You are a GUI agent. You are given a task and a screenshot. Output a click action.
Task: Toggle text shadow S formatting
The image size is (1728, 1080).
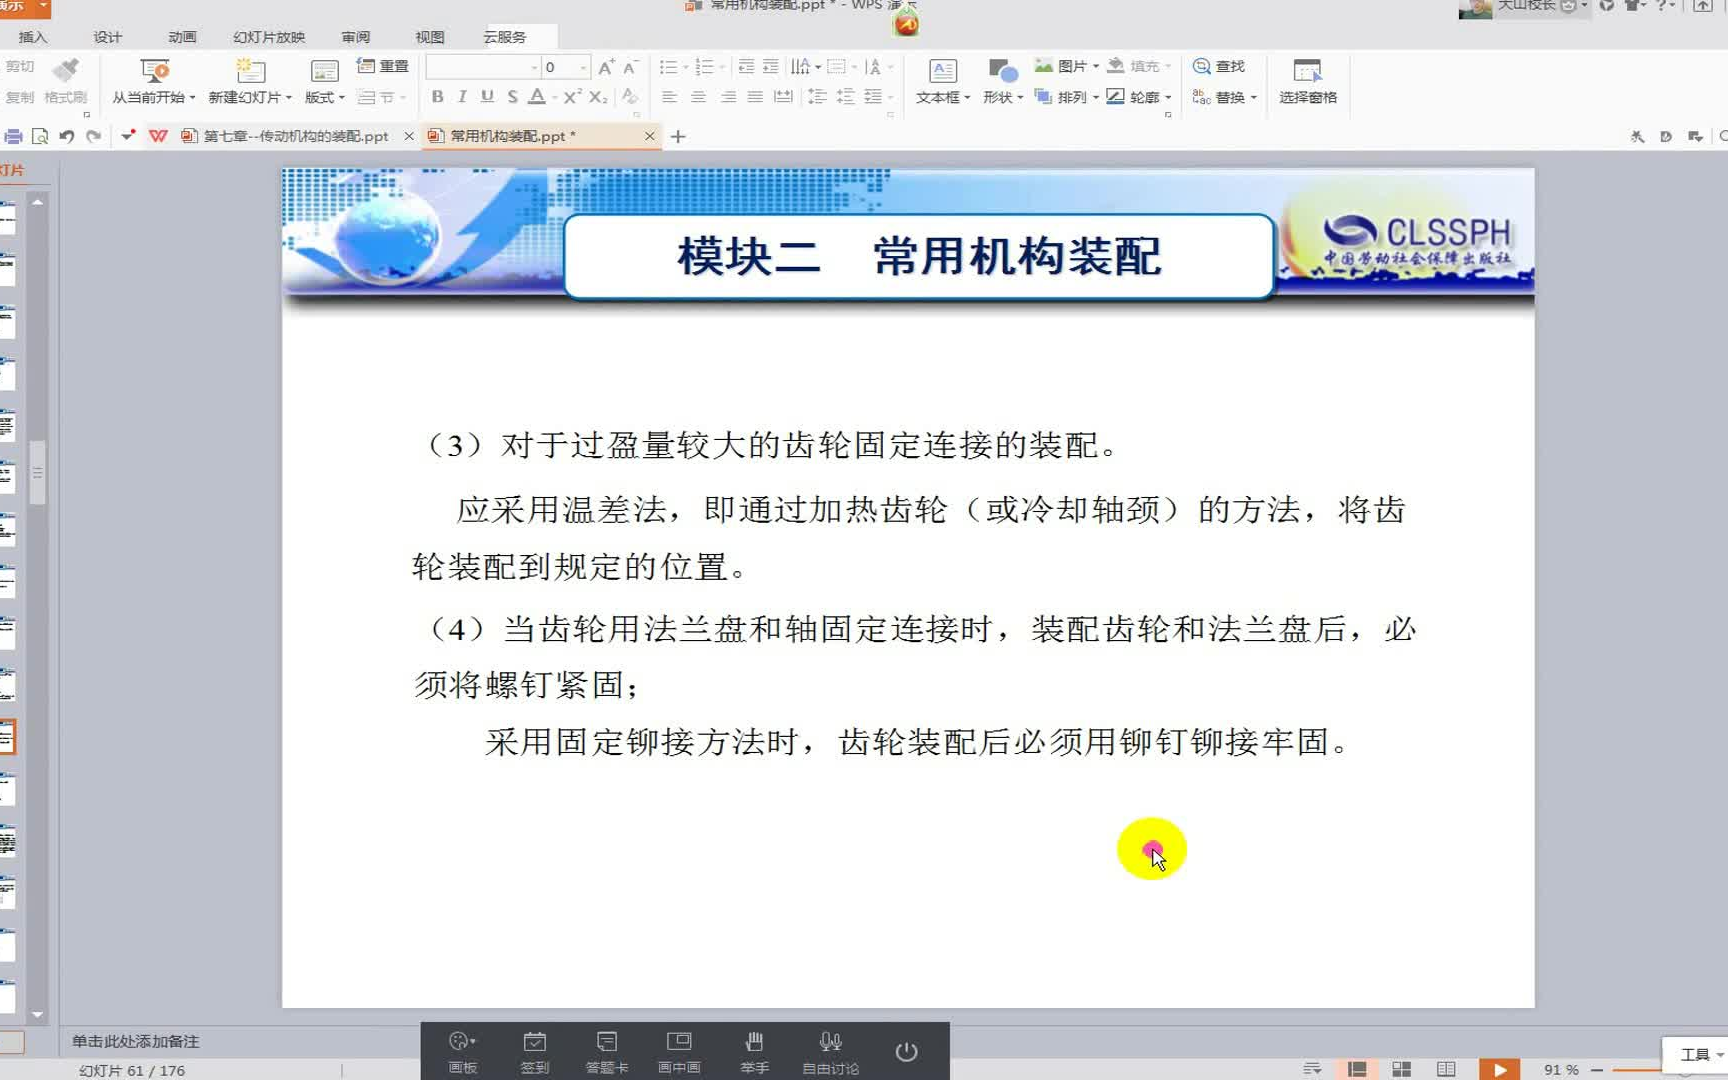coord(512,97)
